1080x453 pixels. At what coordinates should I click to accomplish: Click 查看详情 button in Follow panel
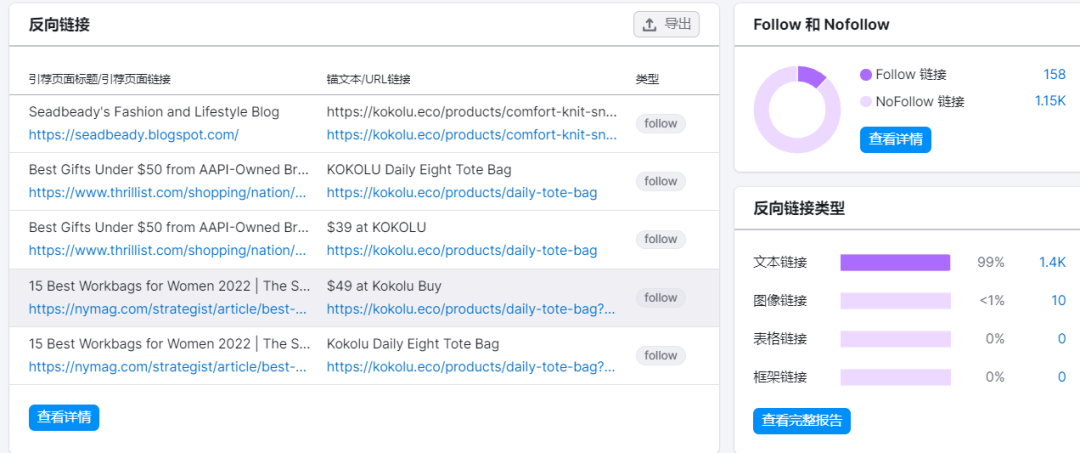(895, 139)
